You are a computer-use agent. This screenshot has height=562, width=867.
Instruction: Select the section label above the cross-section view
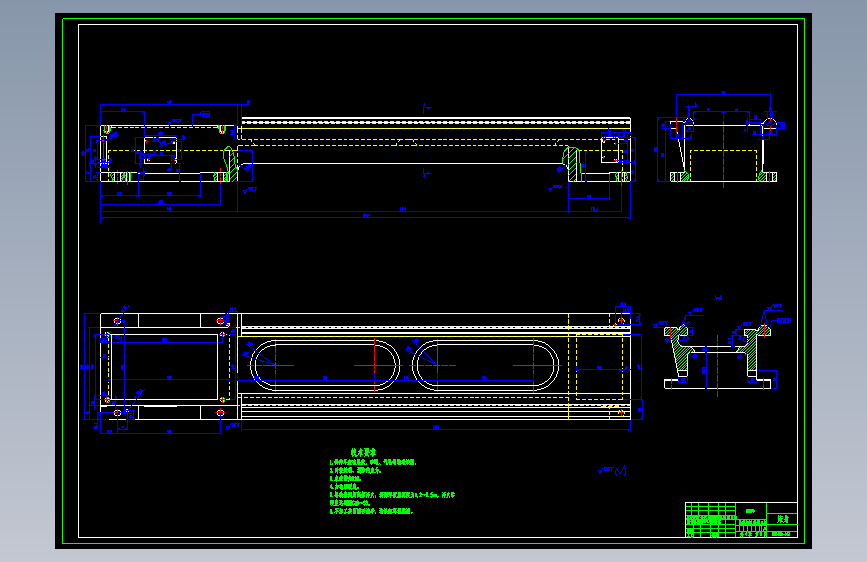tap(718, 298)
